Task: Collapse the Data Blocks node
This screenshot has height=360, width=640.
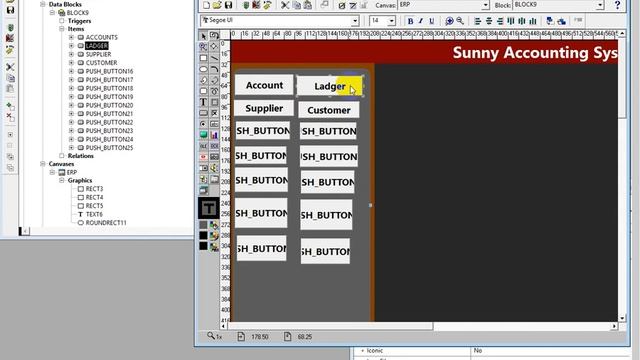Action: pos(42,4)
